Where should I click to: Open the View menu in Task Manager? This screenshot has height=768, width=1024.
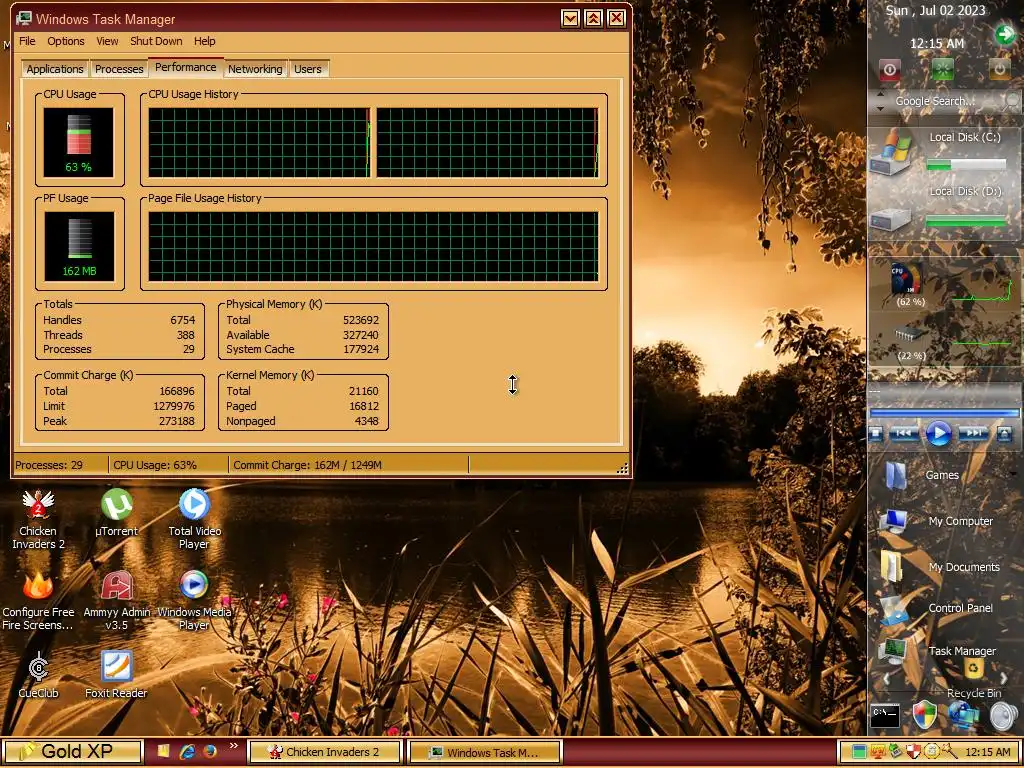(x=107, y=41)
